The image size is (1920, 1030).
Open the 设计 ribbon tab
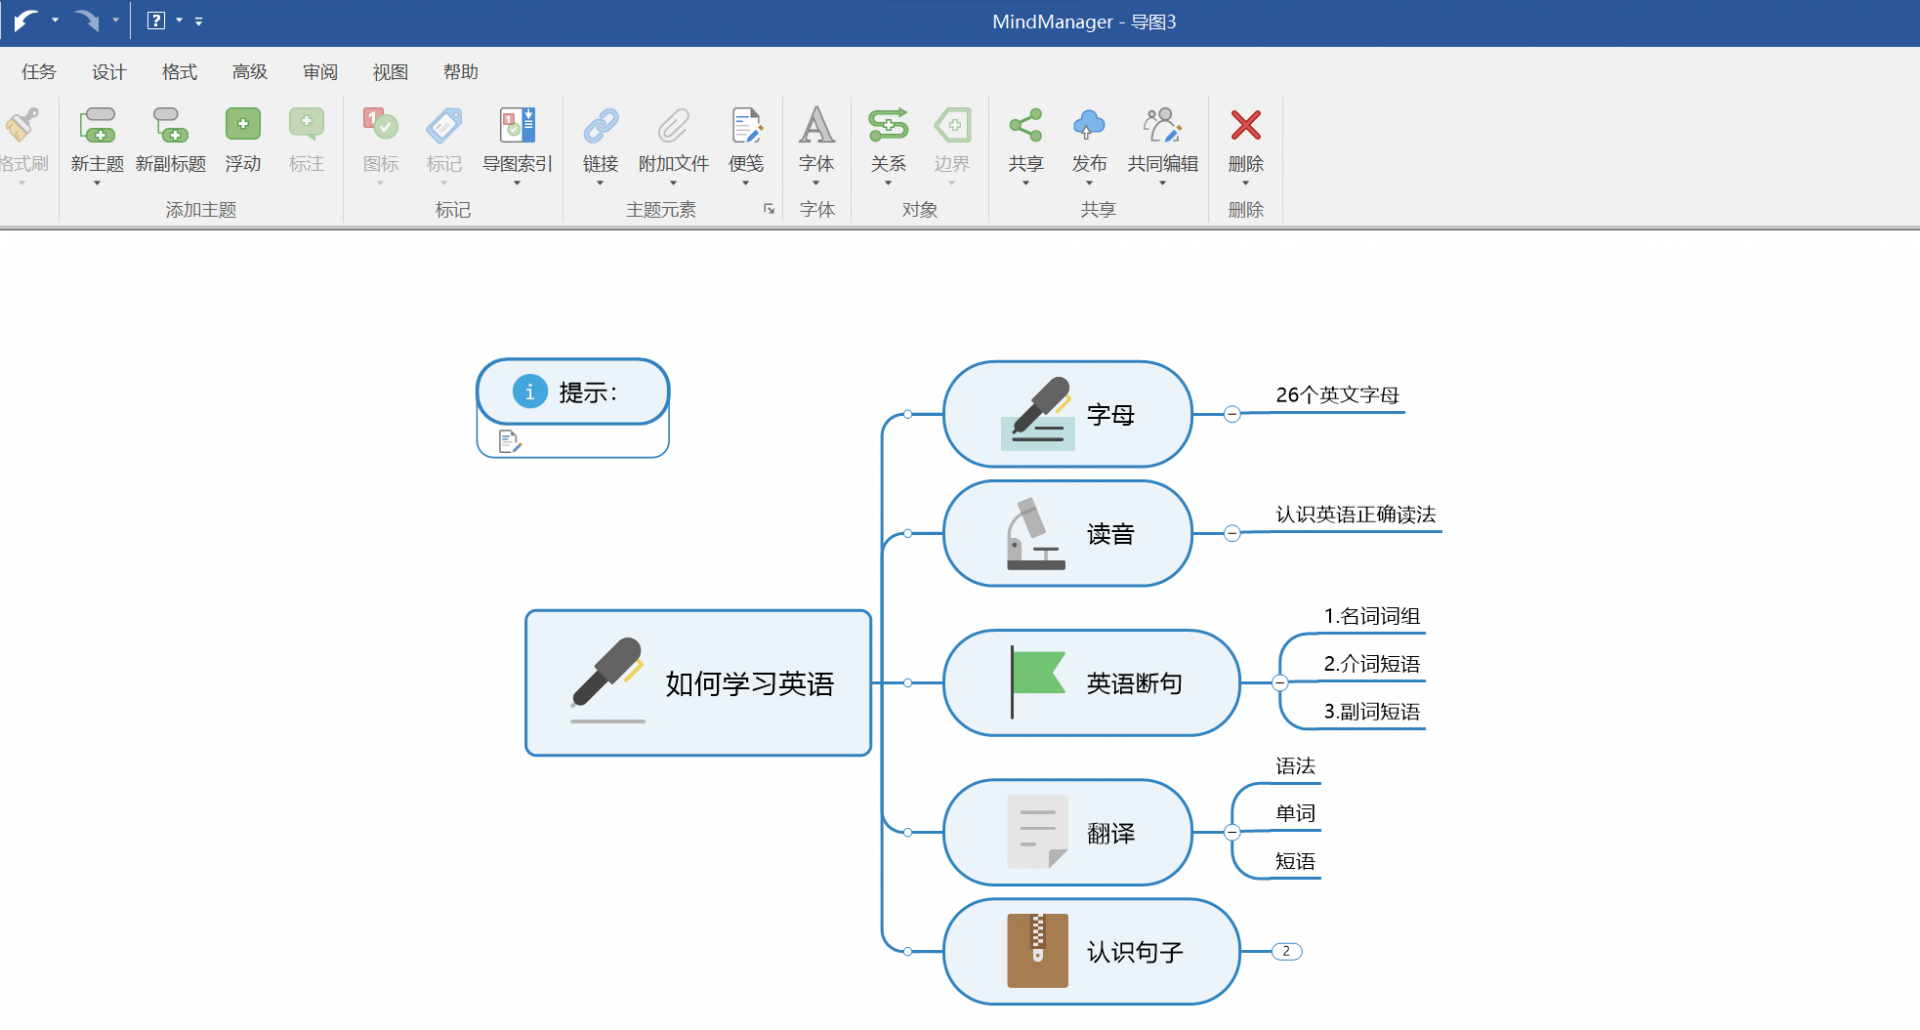(109, 72)
